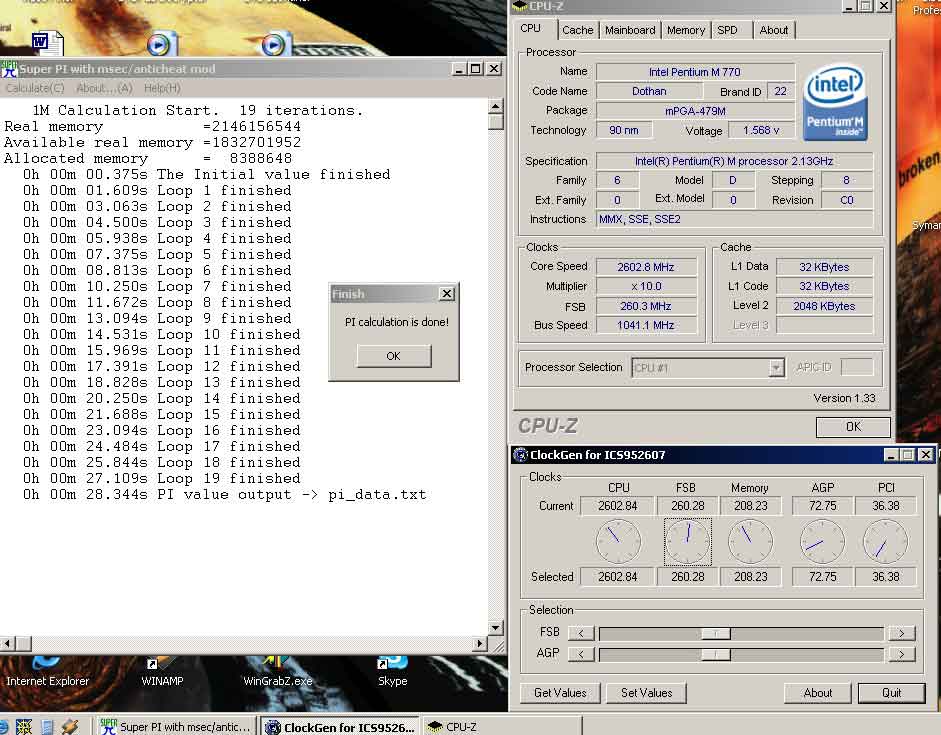Viewport: 941px width, 735px height.
Task: Click Super PI horizontal scroll left arrow
Action: [7, 644]
